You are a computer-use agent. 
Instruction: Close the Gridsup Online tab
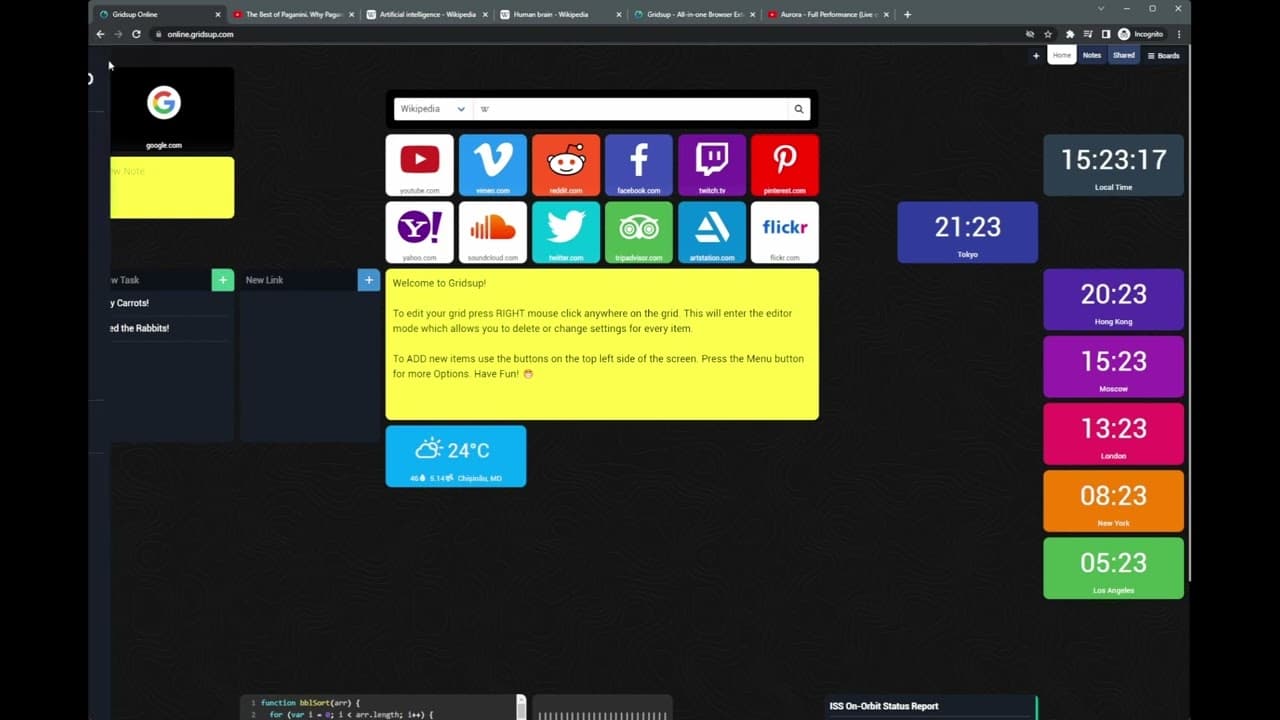click(x=218, y=15)
